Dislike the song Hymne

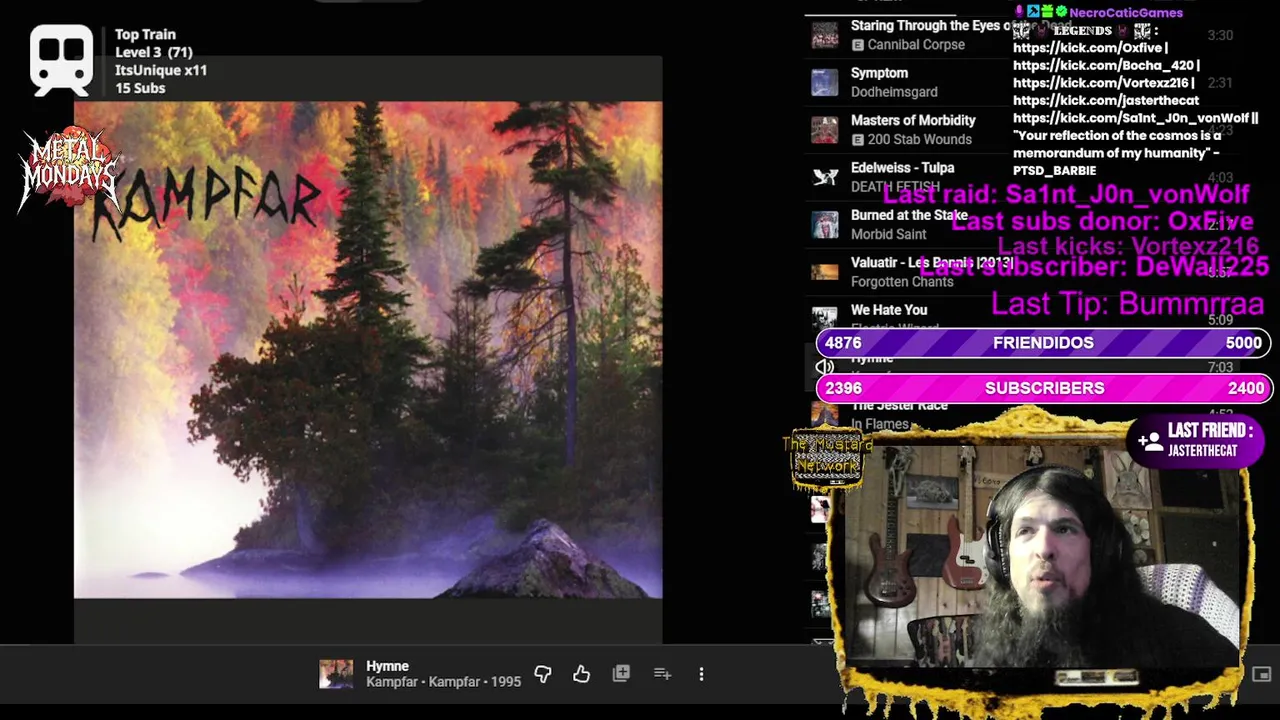pyautogui.click(x=543, y=674)
